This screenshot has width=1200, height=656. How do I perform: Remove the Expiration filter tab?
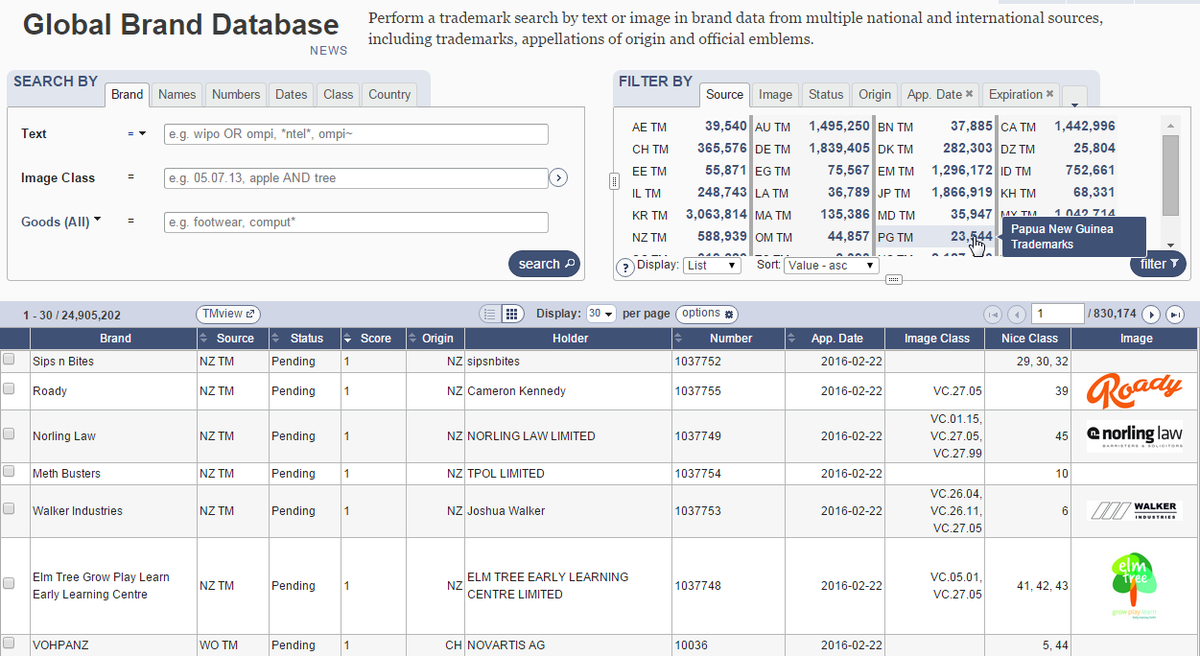[1050, 94]
